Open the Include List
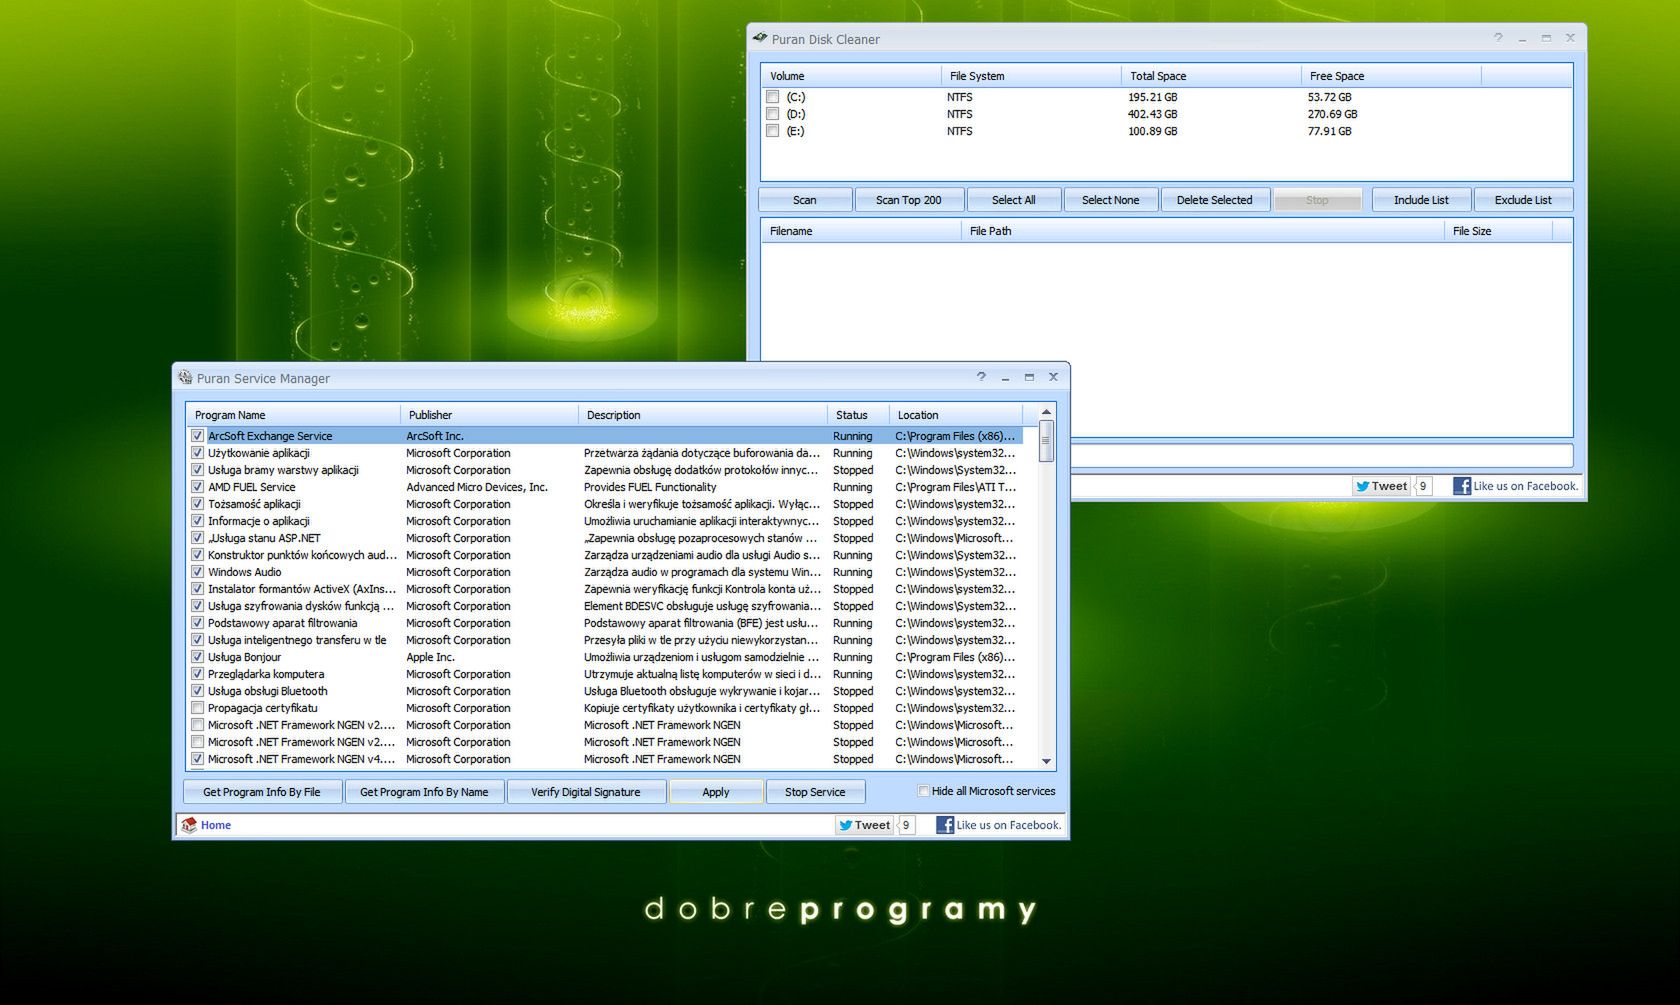Image resolution: width=1680 pixels, height=1005 pixels. point(1421,200)
